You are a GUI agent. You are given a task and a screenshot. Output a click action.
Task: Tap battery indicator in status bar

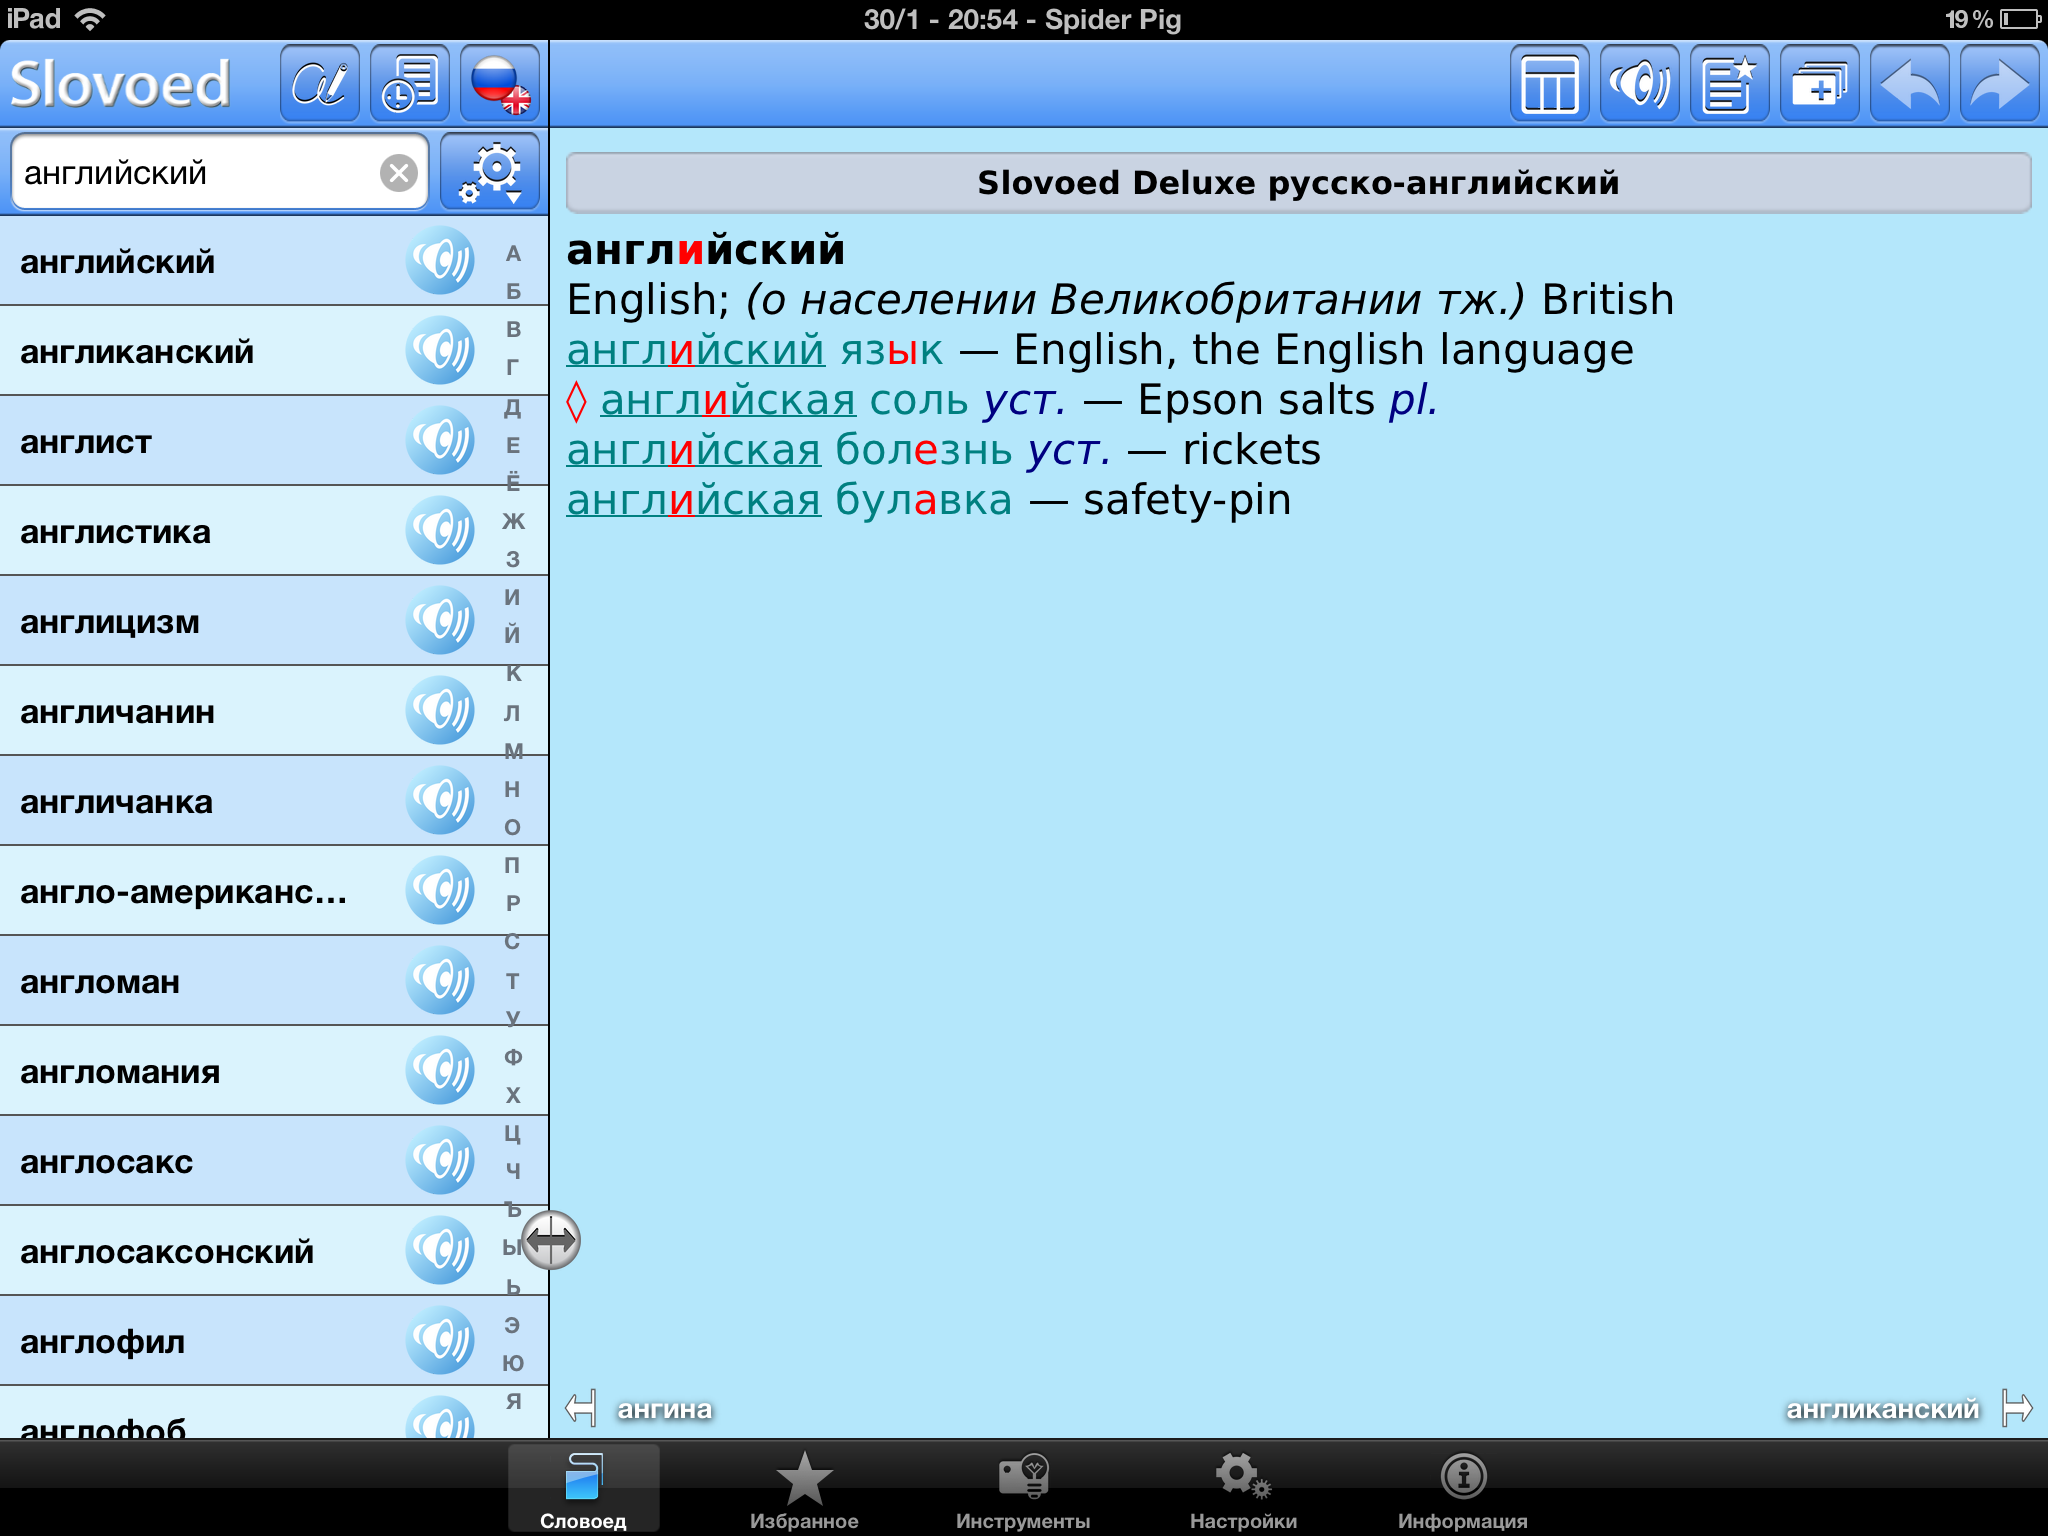pyautogui.click(x=2020, y=19)
